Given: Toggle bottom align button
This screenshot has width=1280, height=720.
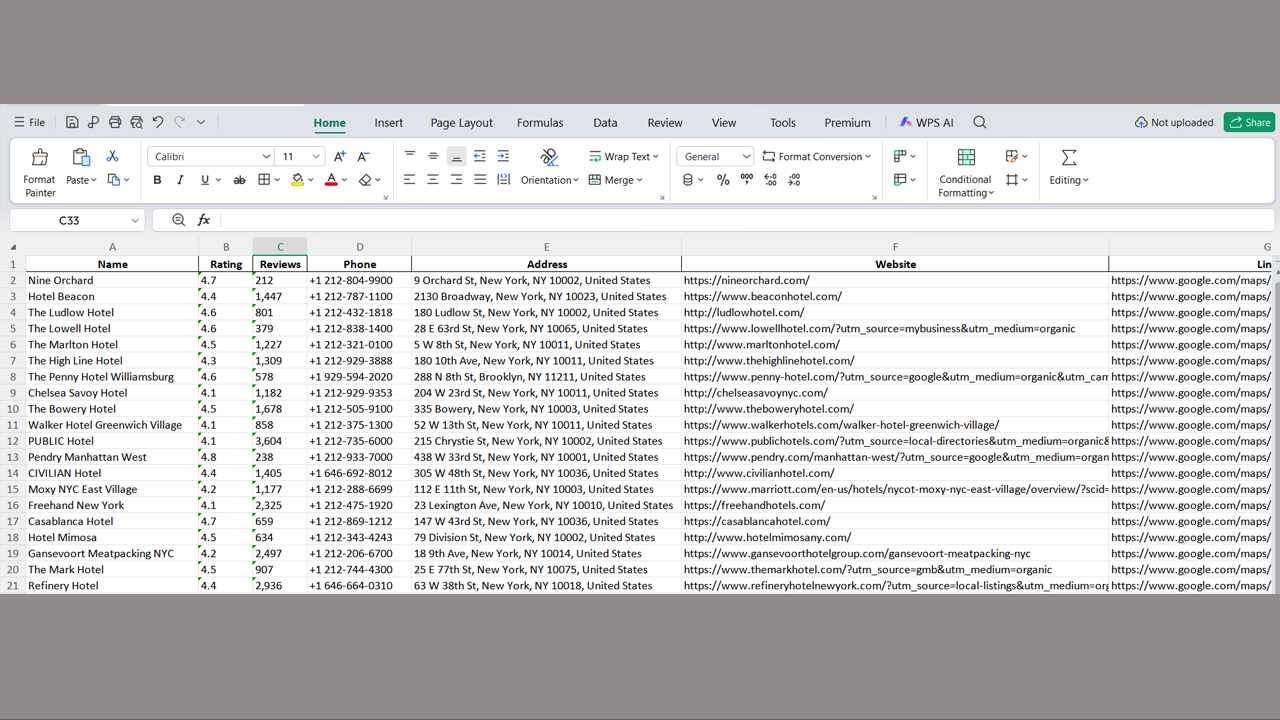Looking at the screenshot, I should click(456, 156).
